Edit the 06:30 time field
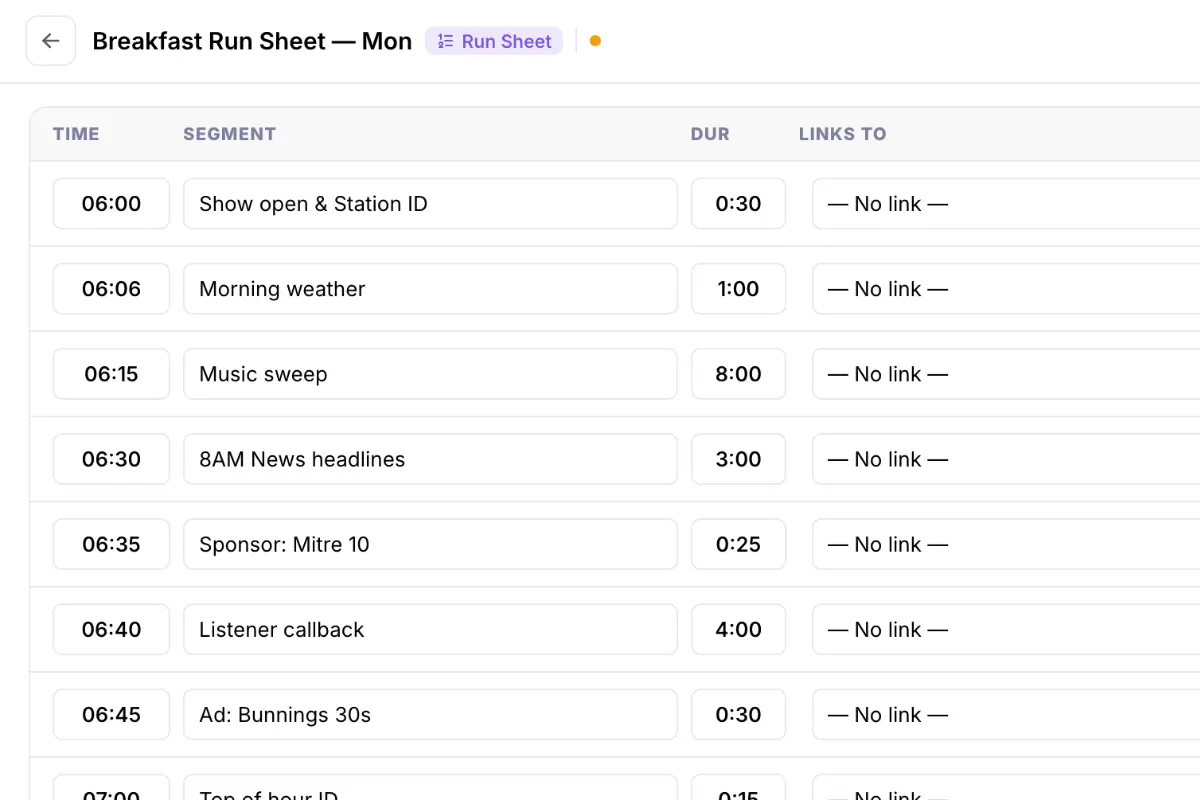Screen dimensions: 1200x800 pyautogui.click(x=111, y=459)
